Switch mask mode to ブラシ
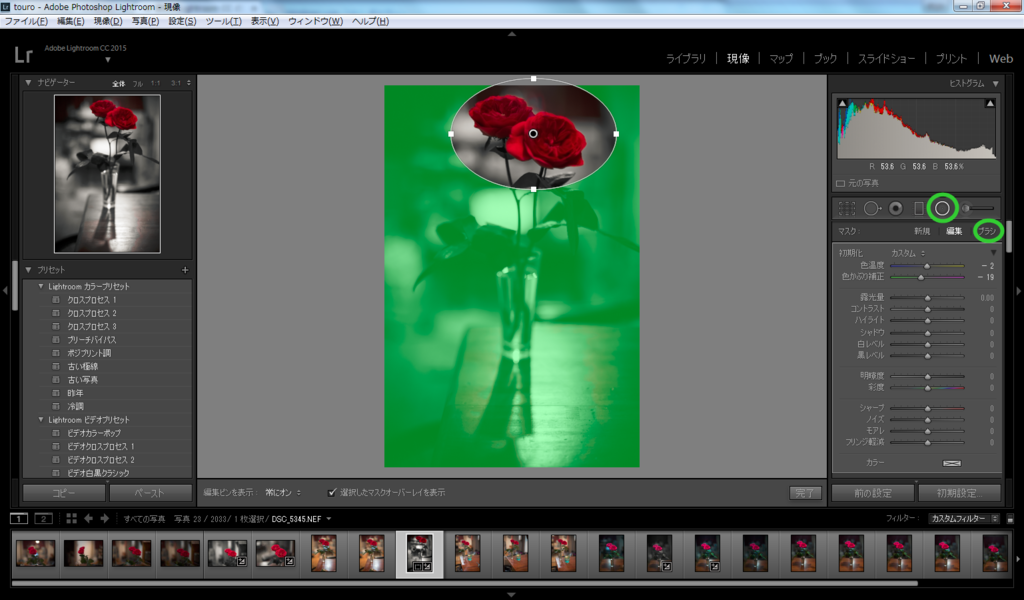 pos(987,231)
